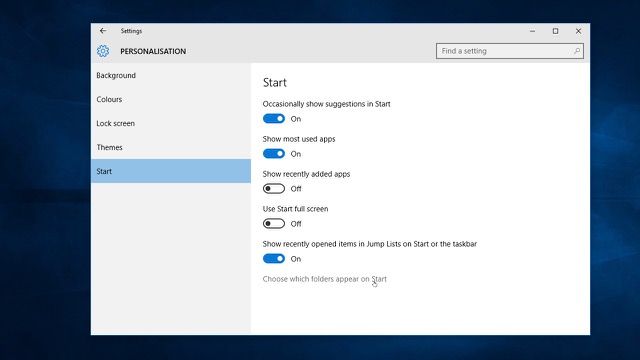Viewport: 640px width, 360px height.
Task: Select Colours in the sidebar
Action: pos(171,99)
